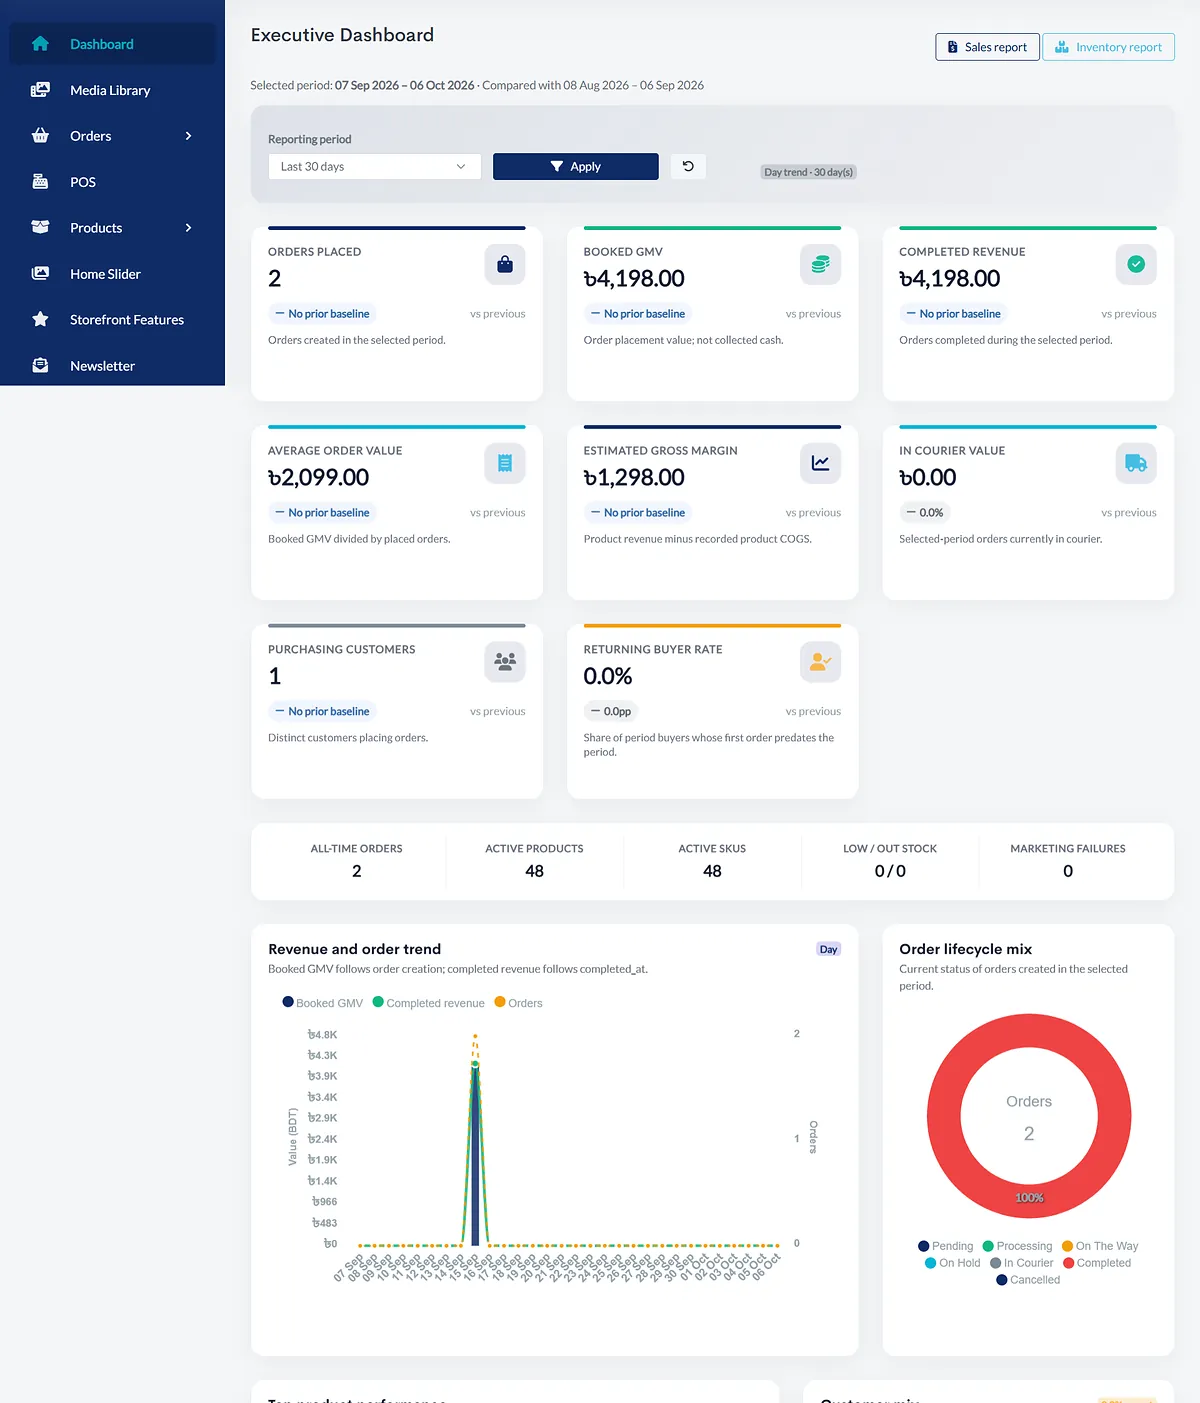Viewport: 1200px width, 1403px height.
Task: Click the Orders Placed shopping bag icon
Action: click(x=505, y=264)
